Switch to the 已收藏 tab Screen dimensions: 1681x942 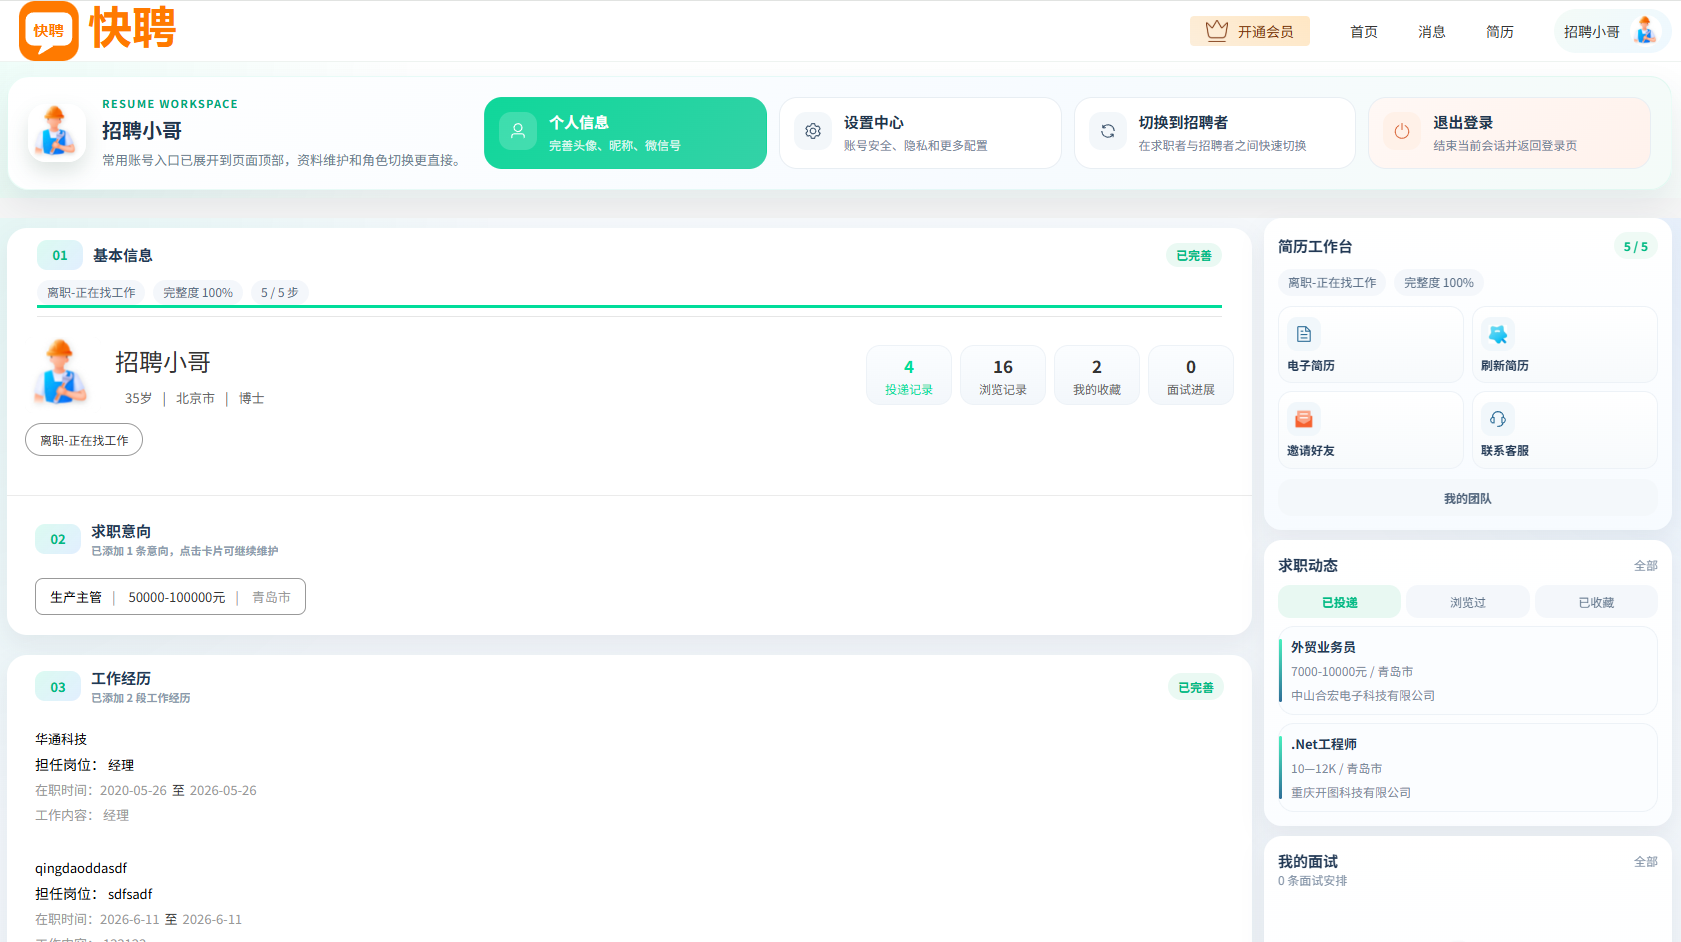click(x=1596, y=602)
